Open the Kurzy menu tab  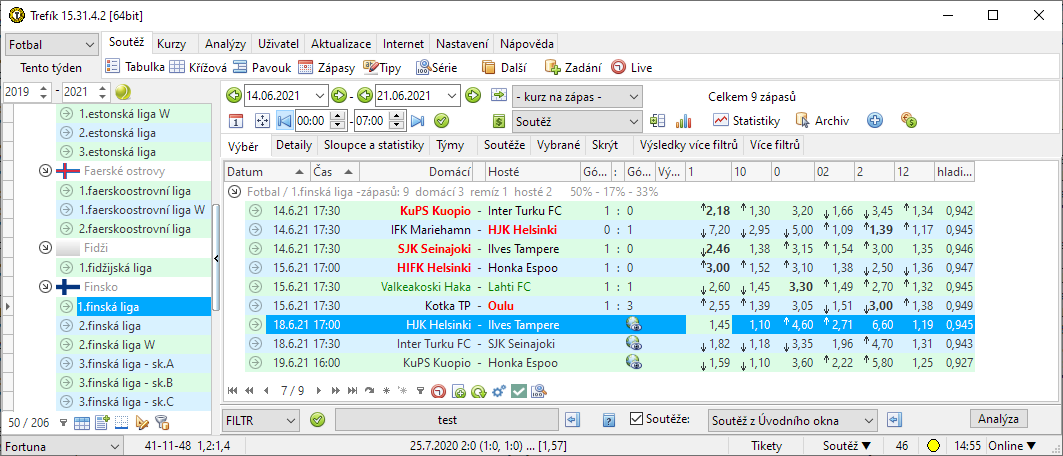(172, 44)
